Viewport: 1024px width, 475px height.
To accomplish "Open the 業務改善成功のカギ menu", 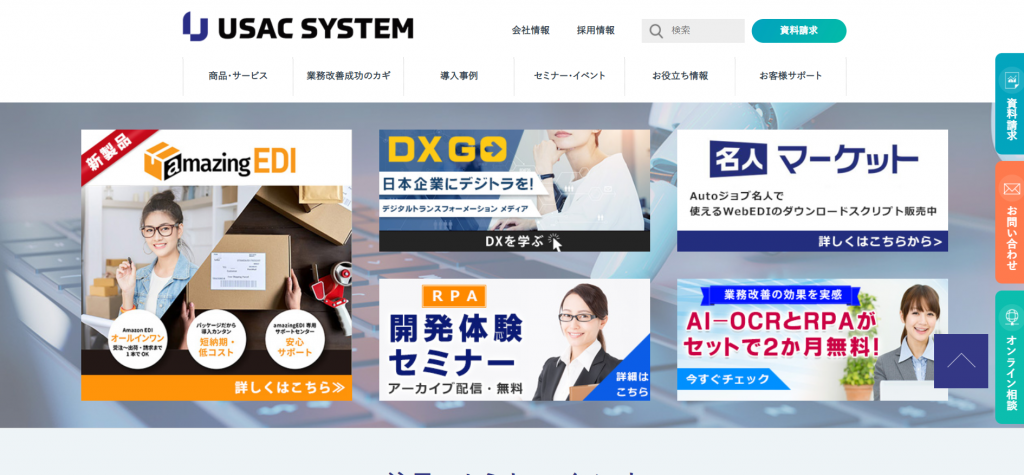I will [x=349, y=76].
